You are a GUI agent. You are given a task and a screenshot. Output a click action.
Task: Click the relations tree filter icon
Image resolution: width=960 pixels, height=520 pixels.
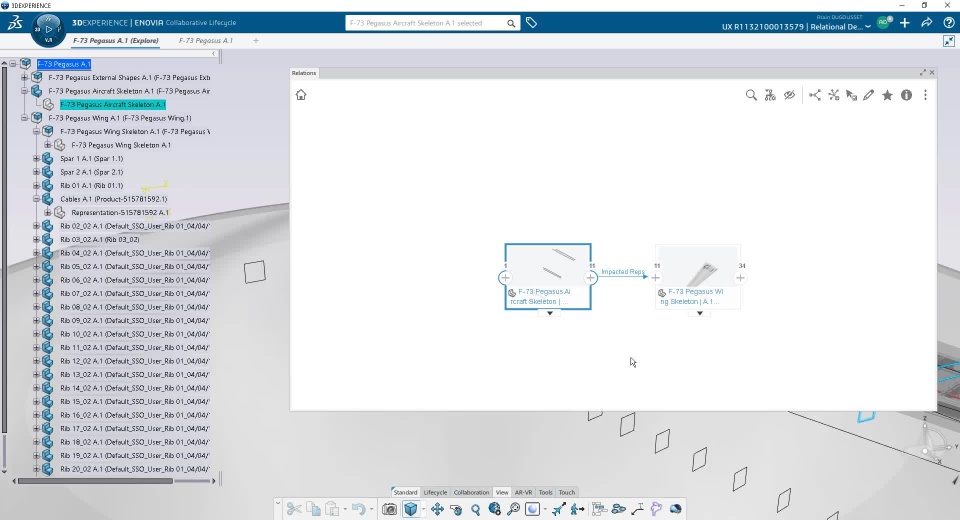click(770, 95)
